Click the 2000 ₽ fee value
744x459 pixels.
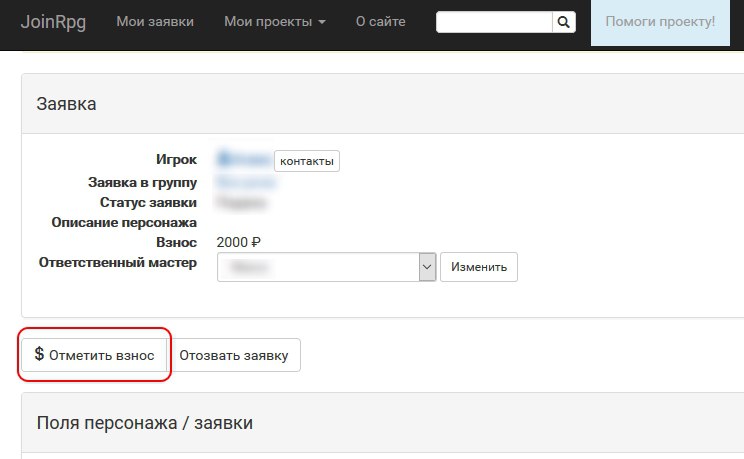point(238,242)
